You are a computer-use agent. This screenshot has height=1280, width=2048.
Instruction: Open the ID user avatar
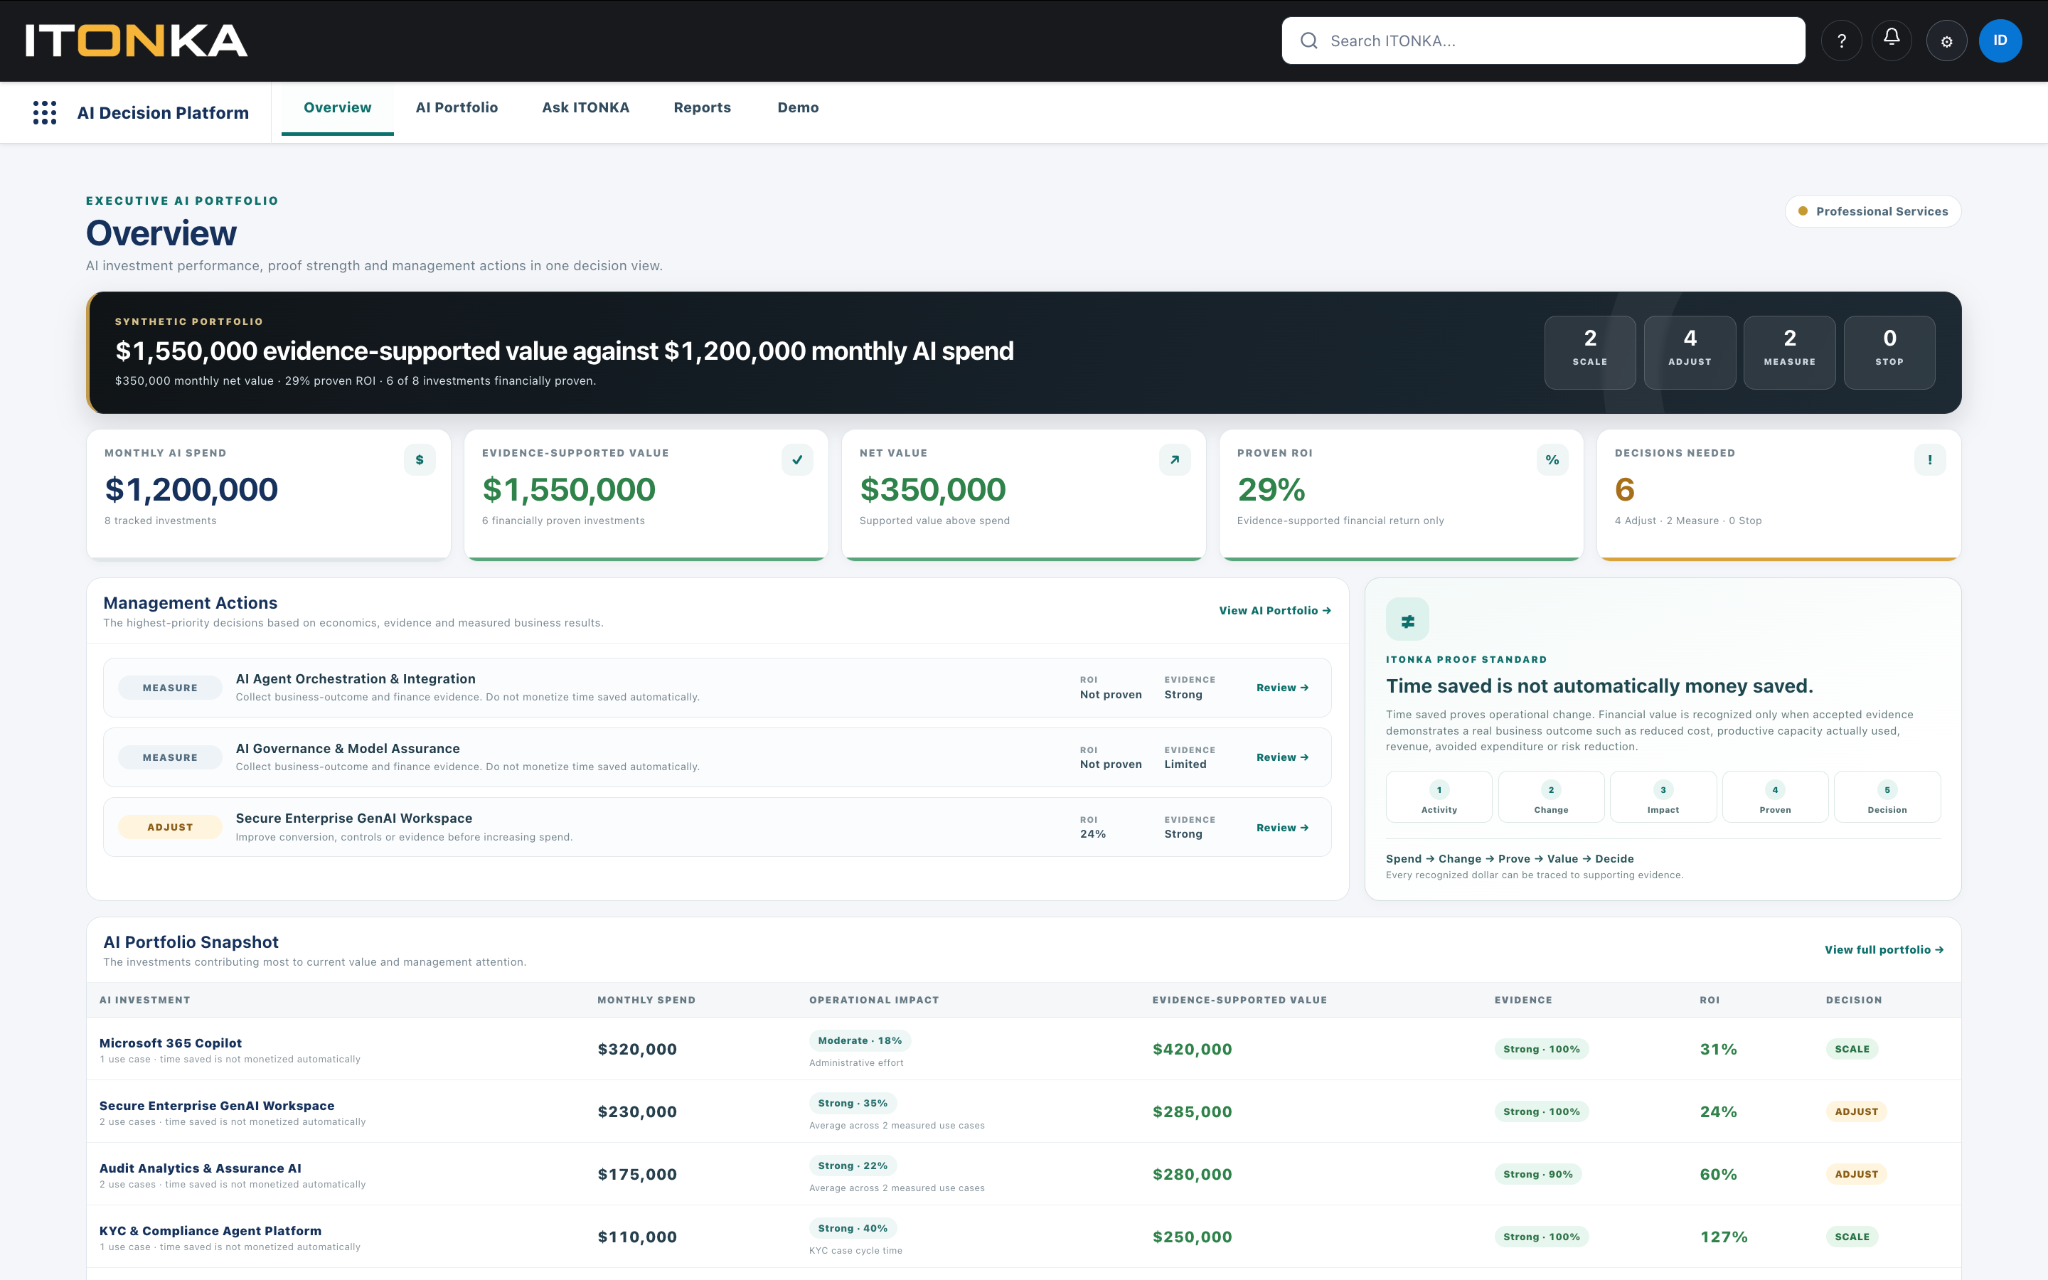pyautogui.click(x=2000, y=41)
